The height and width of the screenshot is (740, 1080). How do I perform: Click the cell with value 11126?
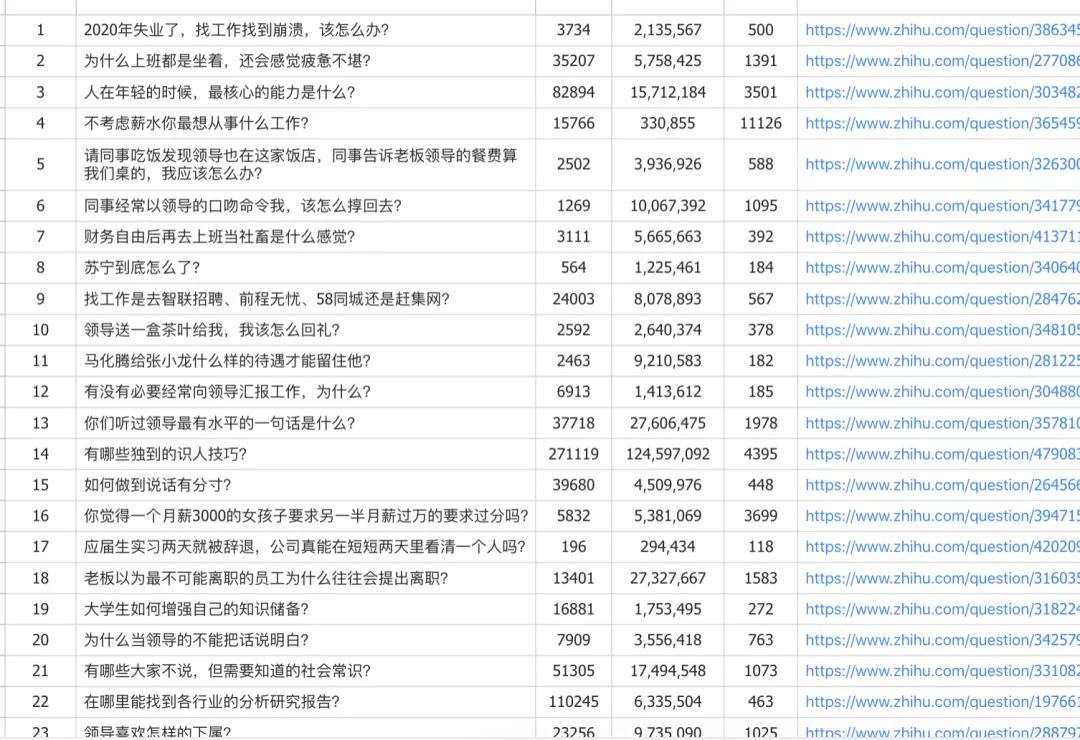point(760,123)
